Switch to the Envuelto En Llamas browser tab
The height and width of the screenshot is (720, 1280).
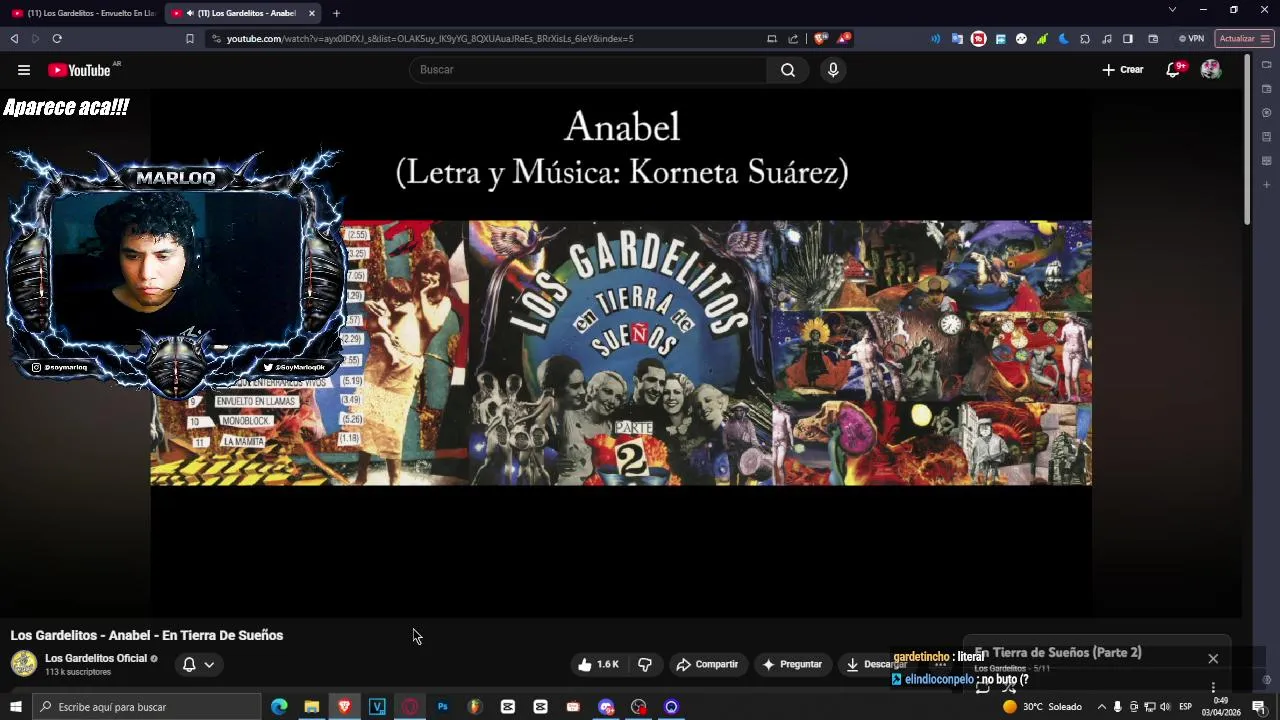[x=82, y=13]
